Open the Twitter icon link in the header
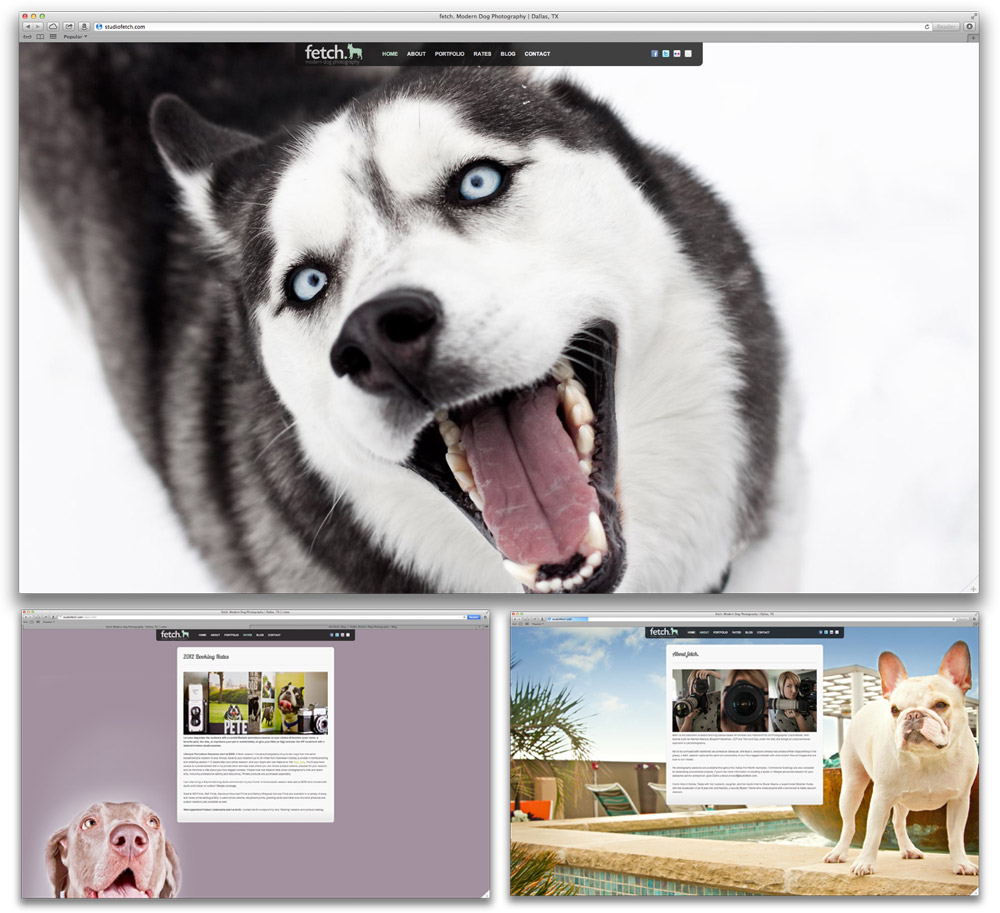 tap(666, 54)
